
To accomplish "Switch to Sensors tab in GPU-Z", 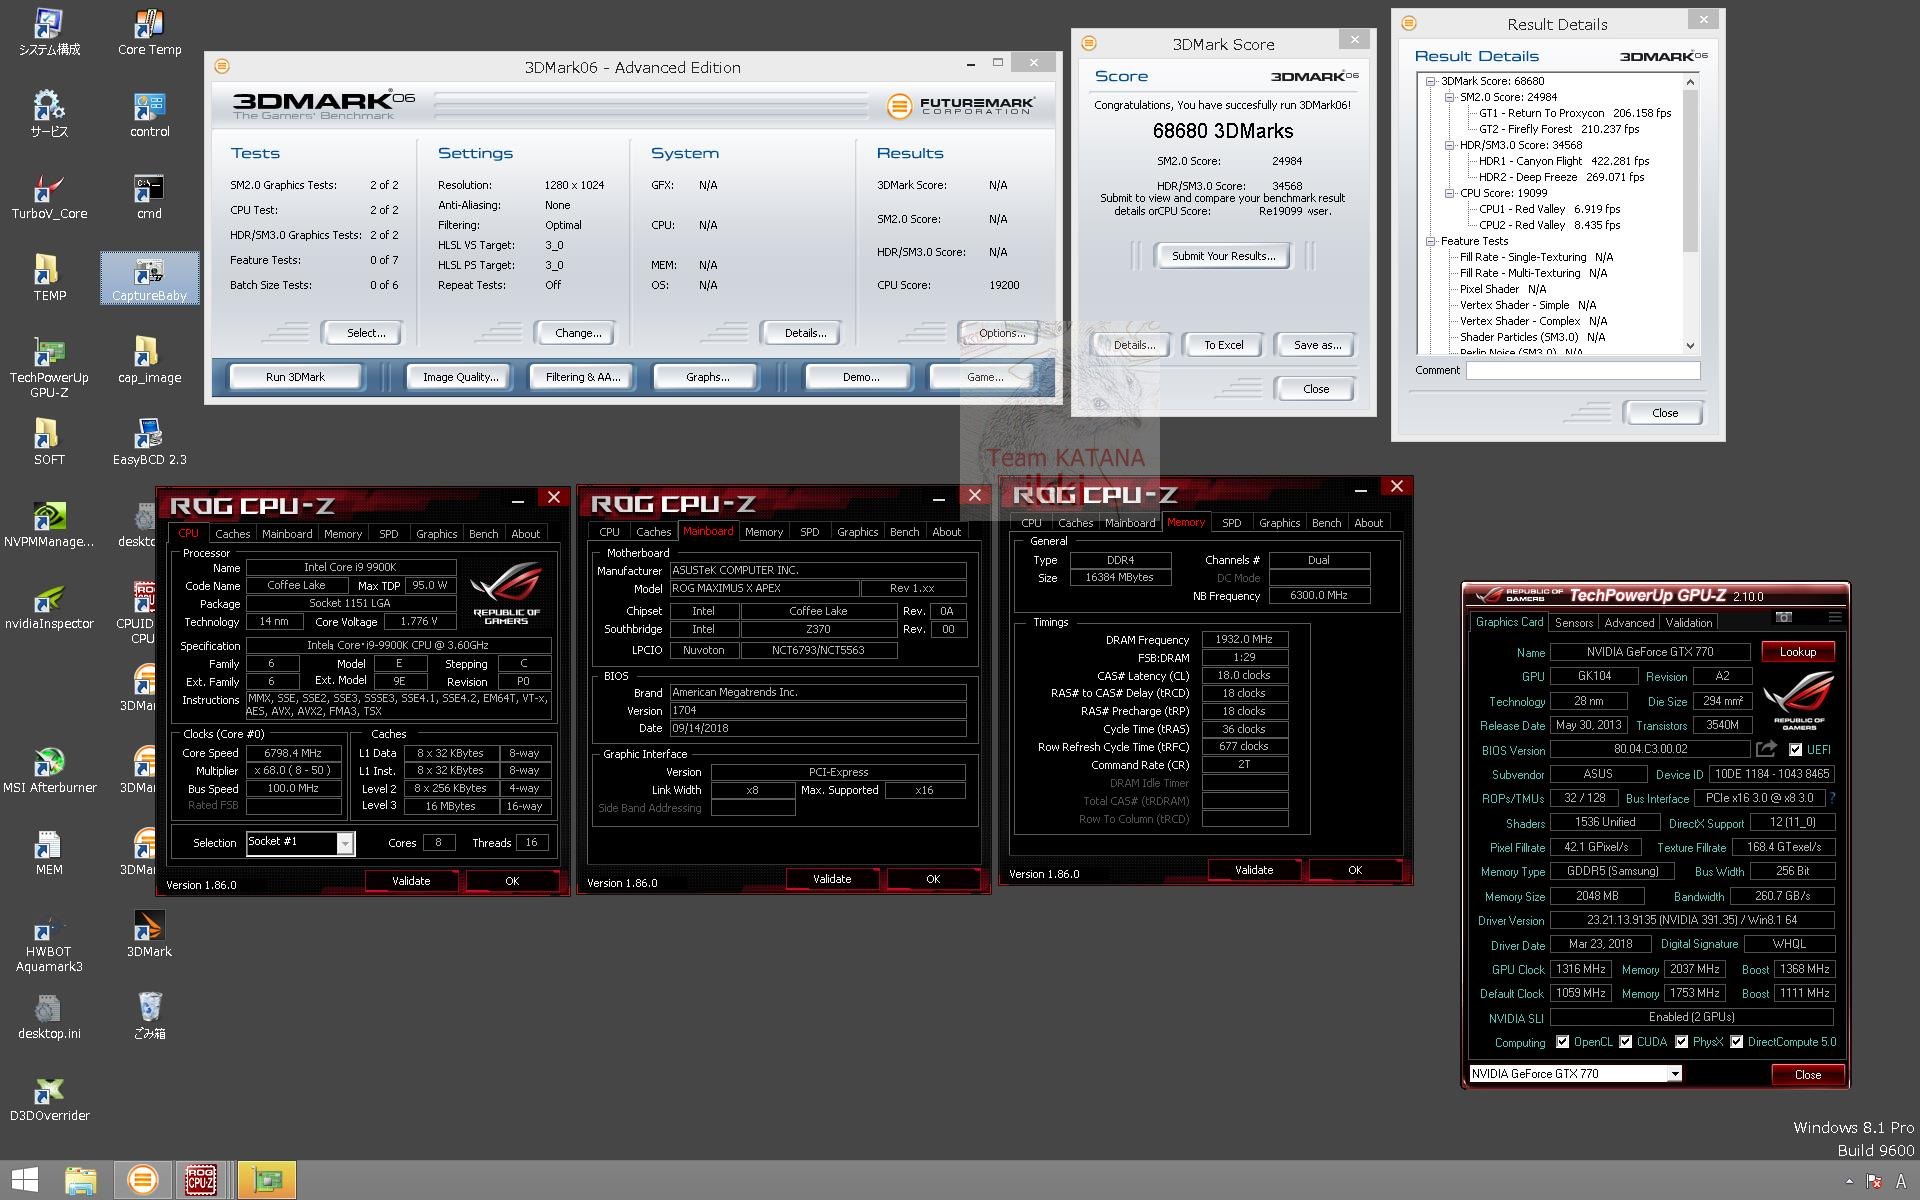I will pyautogui.click(x=1573, y=622).
